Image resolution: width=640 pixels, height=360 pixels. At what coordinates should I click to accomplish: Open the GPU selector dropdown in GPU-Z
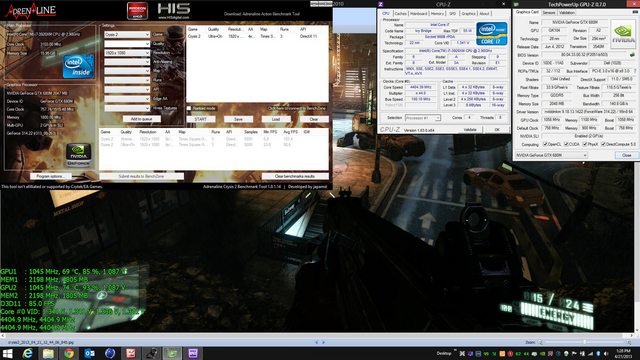tap(551, 156)
